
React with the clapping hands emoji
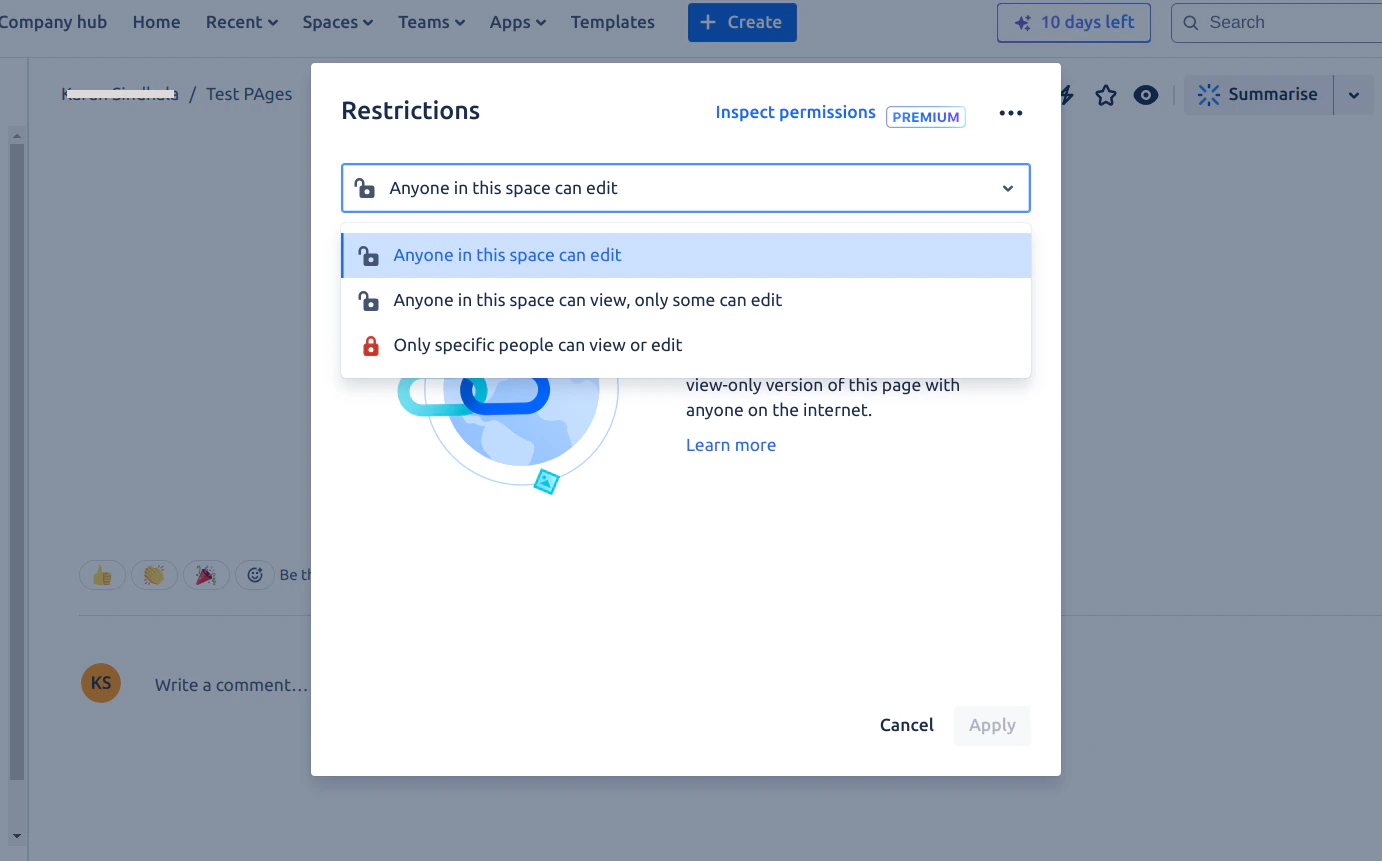154,574
